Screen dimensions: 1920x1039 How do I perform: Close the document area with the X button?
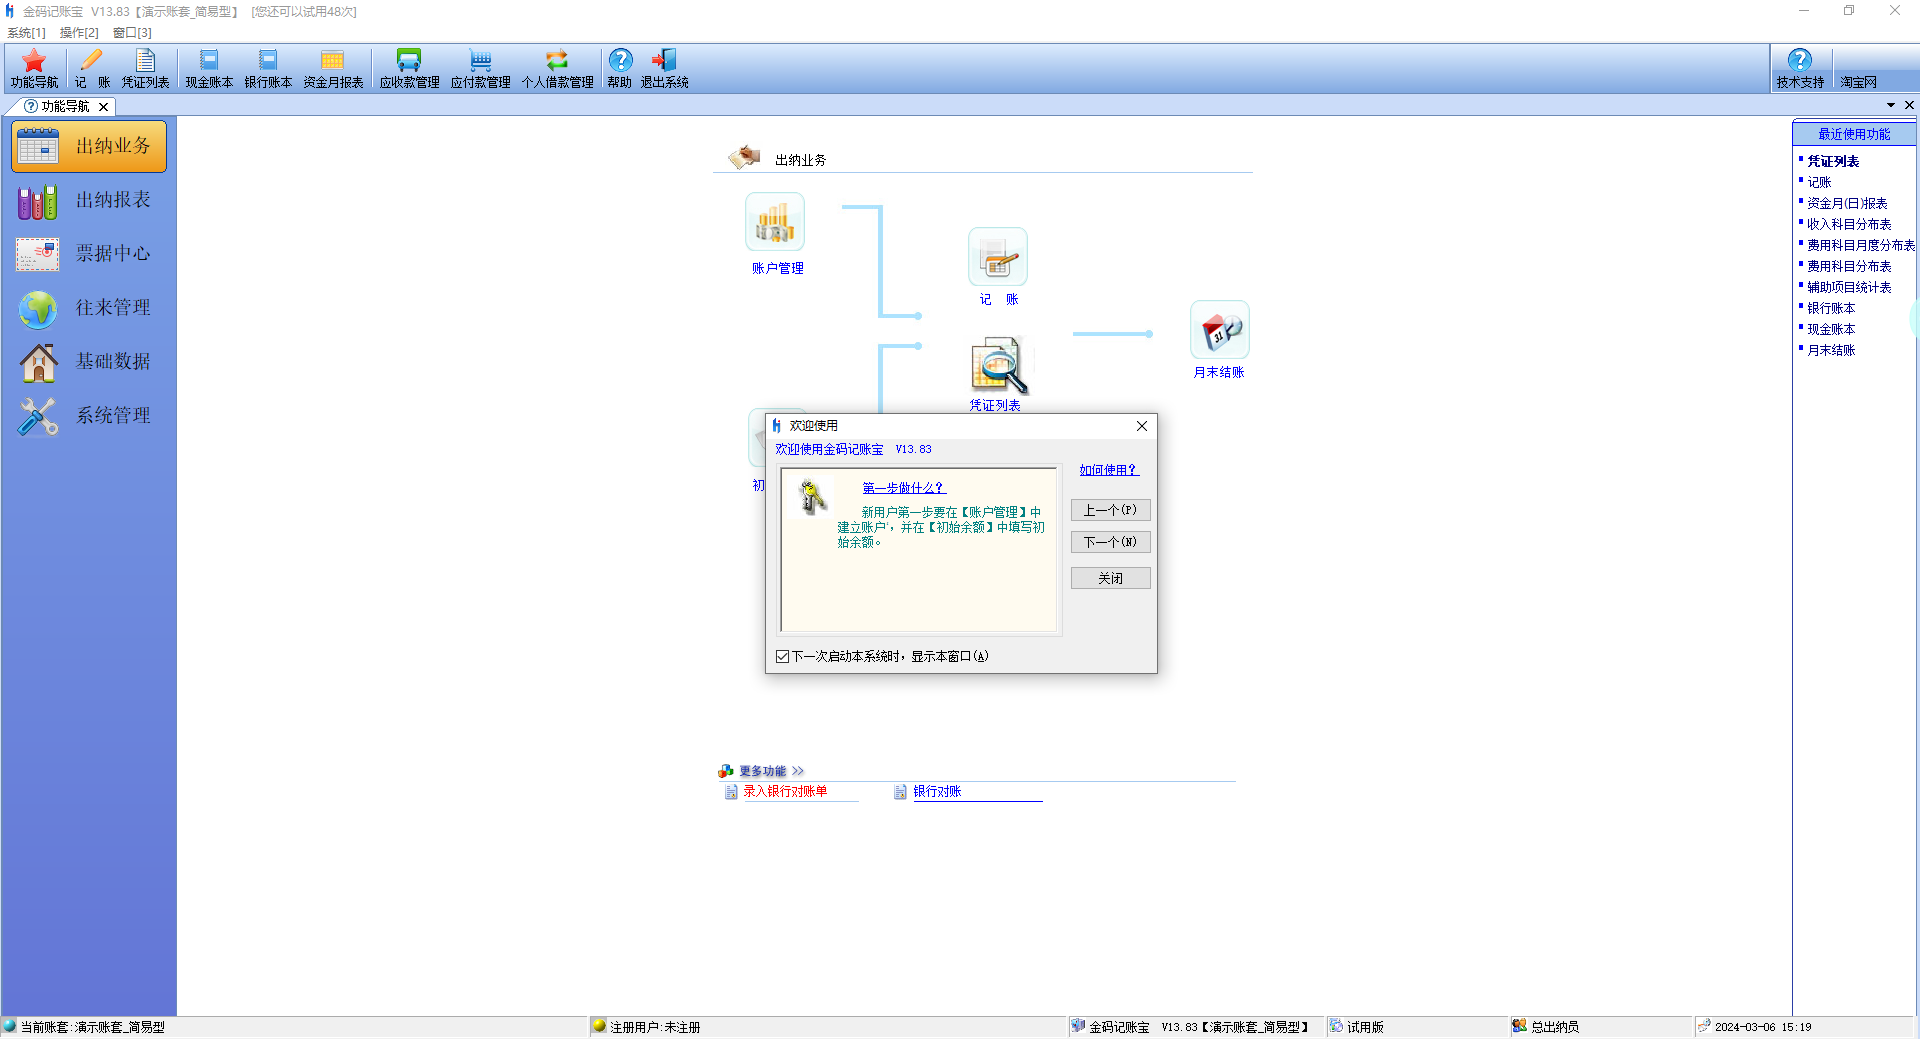pos(1909,105)
